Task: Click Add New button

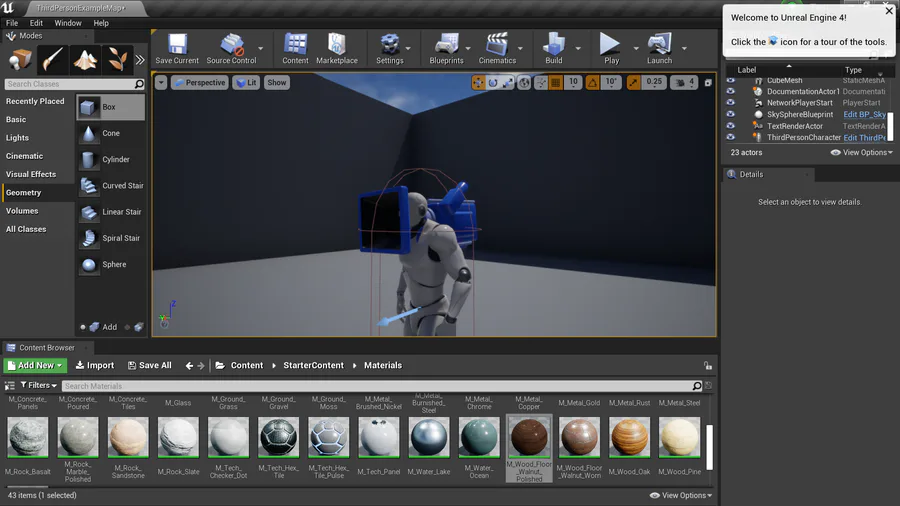Action: 35,365
